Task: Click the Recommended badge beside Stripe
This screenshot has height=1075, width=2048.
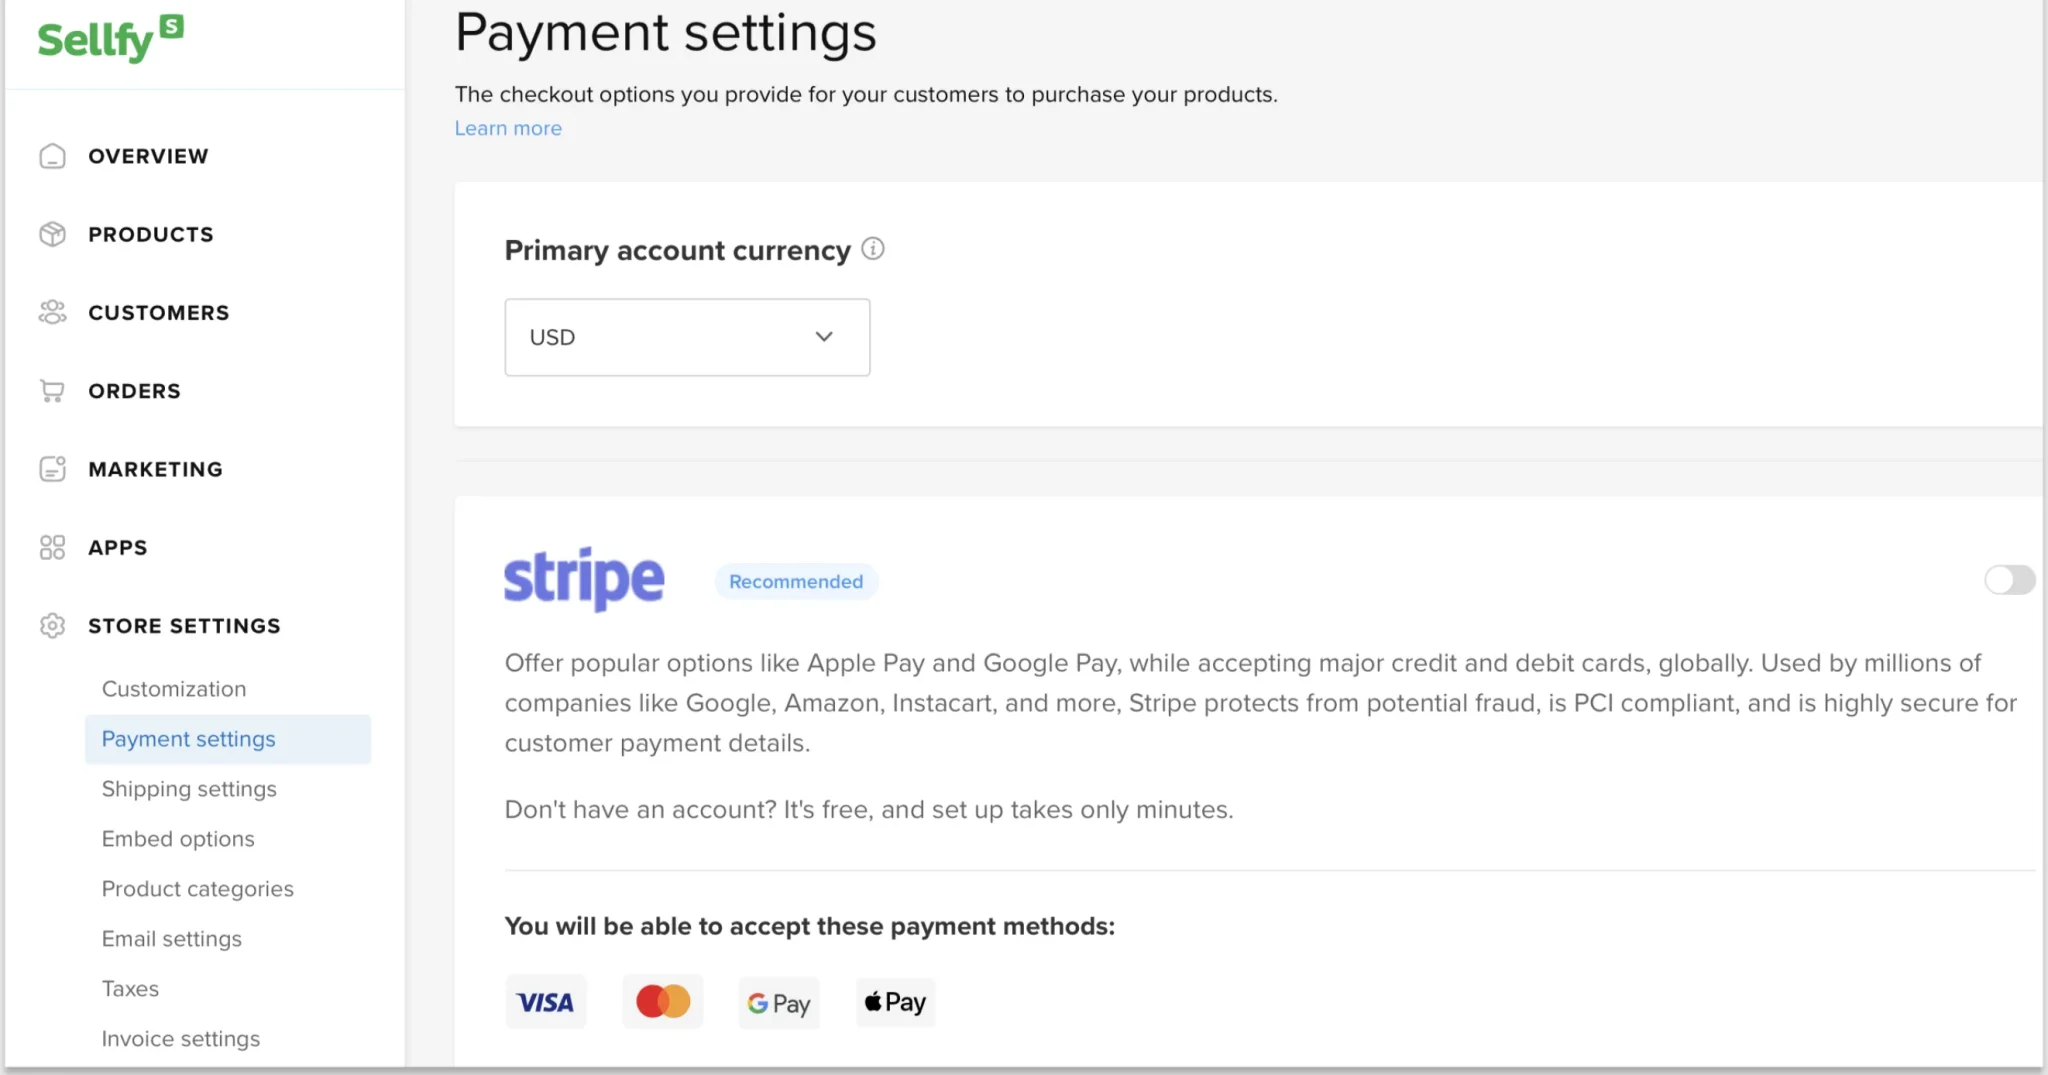Action: (x=796, y=582)
